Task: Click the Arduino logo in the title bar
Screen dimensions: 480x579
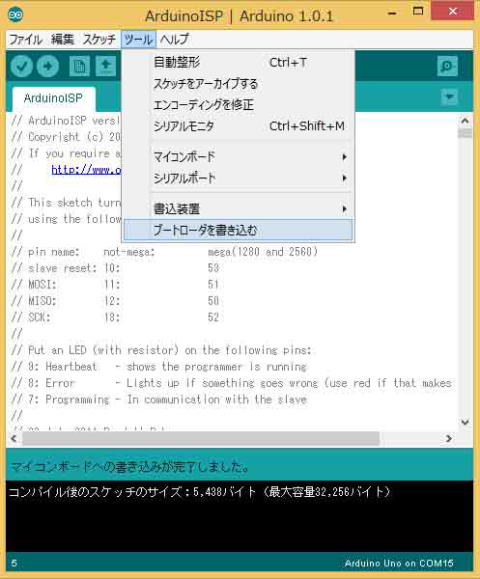Action: click(16, 14)
